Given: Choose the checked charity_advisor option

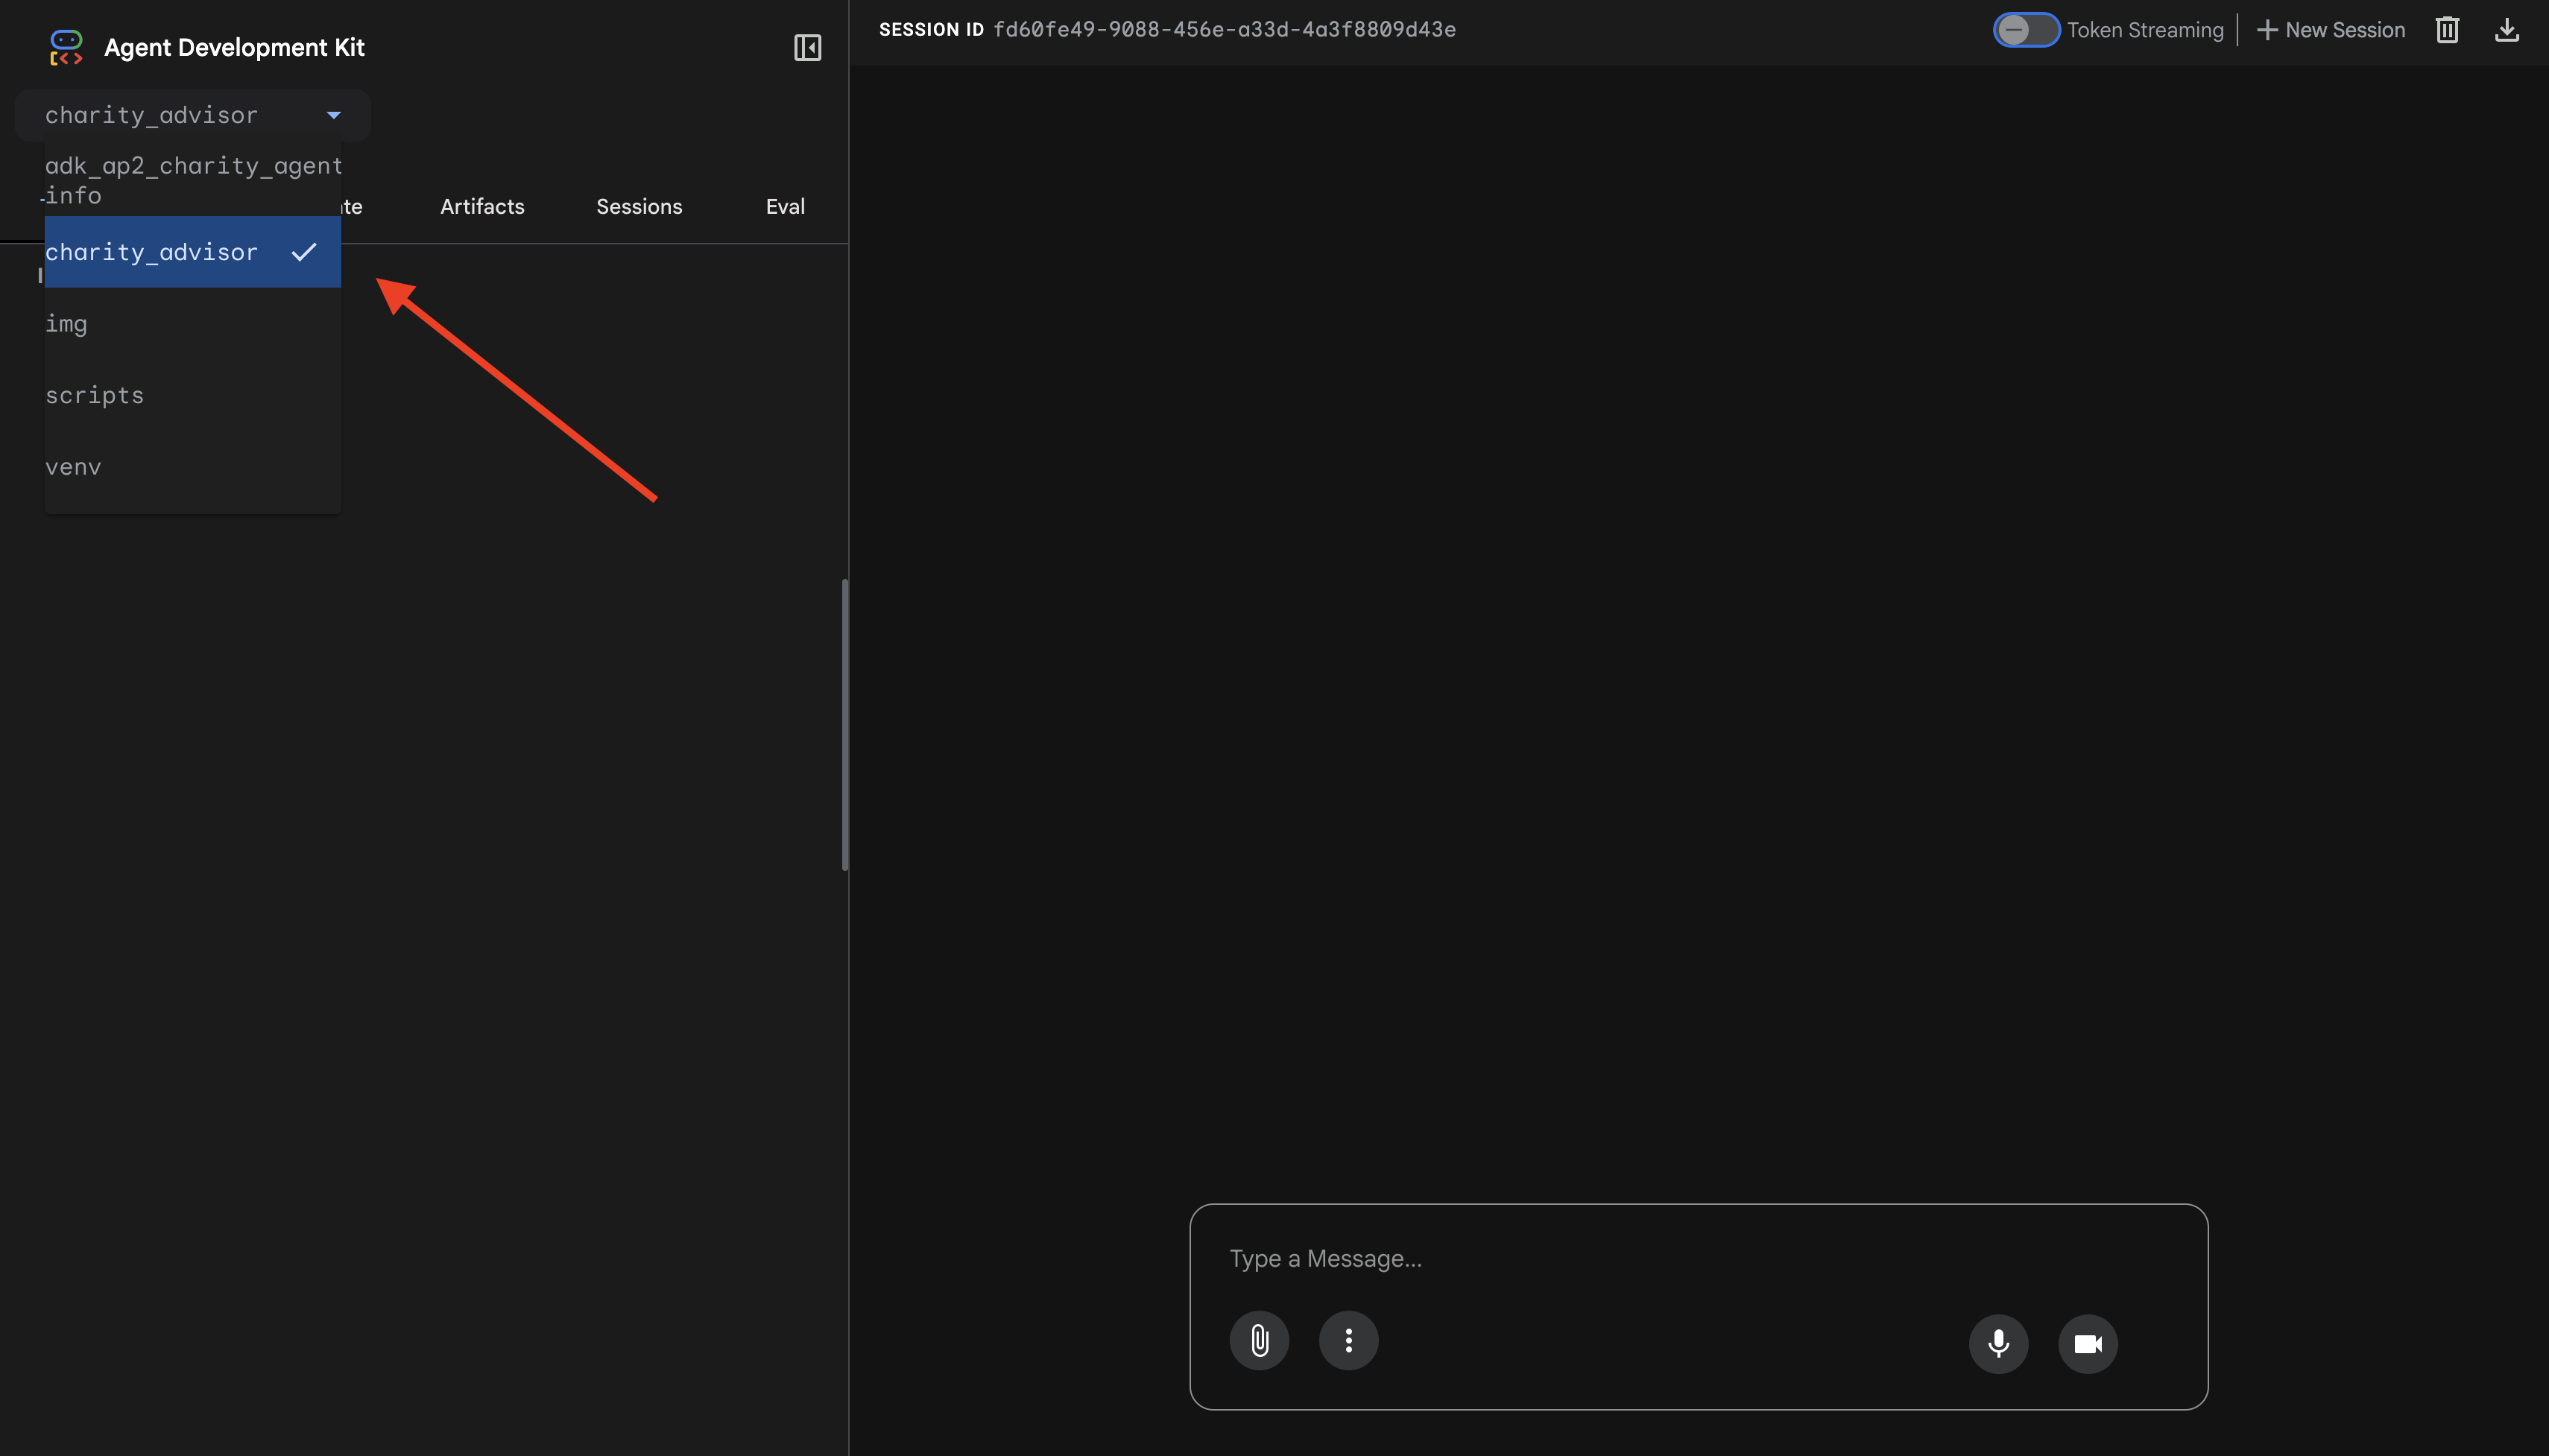Looking at the screenshot, I should (192, 252).
